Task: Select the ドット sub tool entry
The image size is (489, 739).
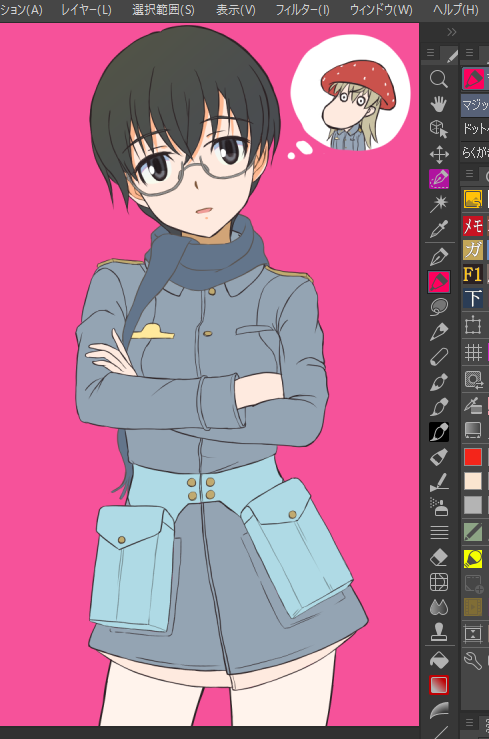Action: pyautogui.click(x=475, y=128)
